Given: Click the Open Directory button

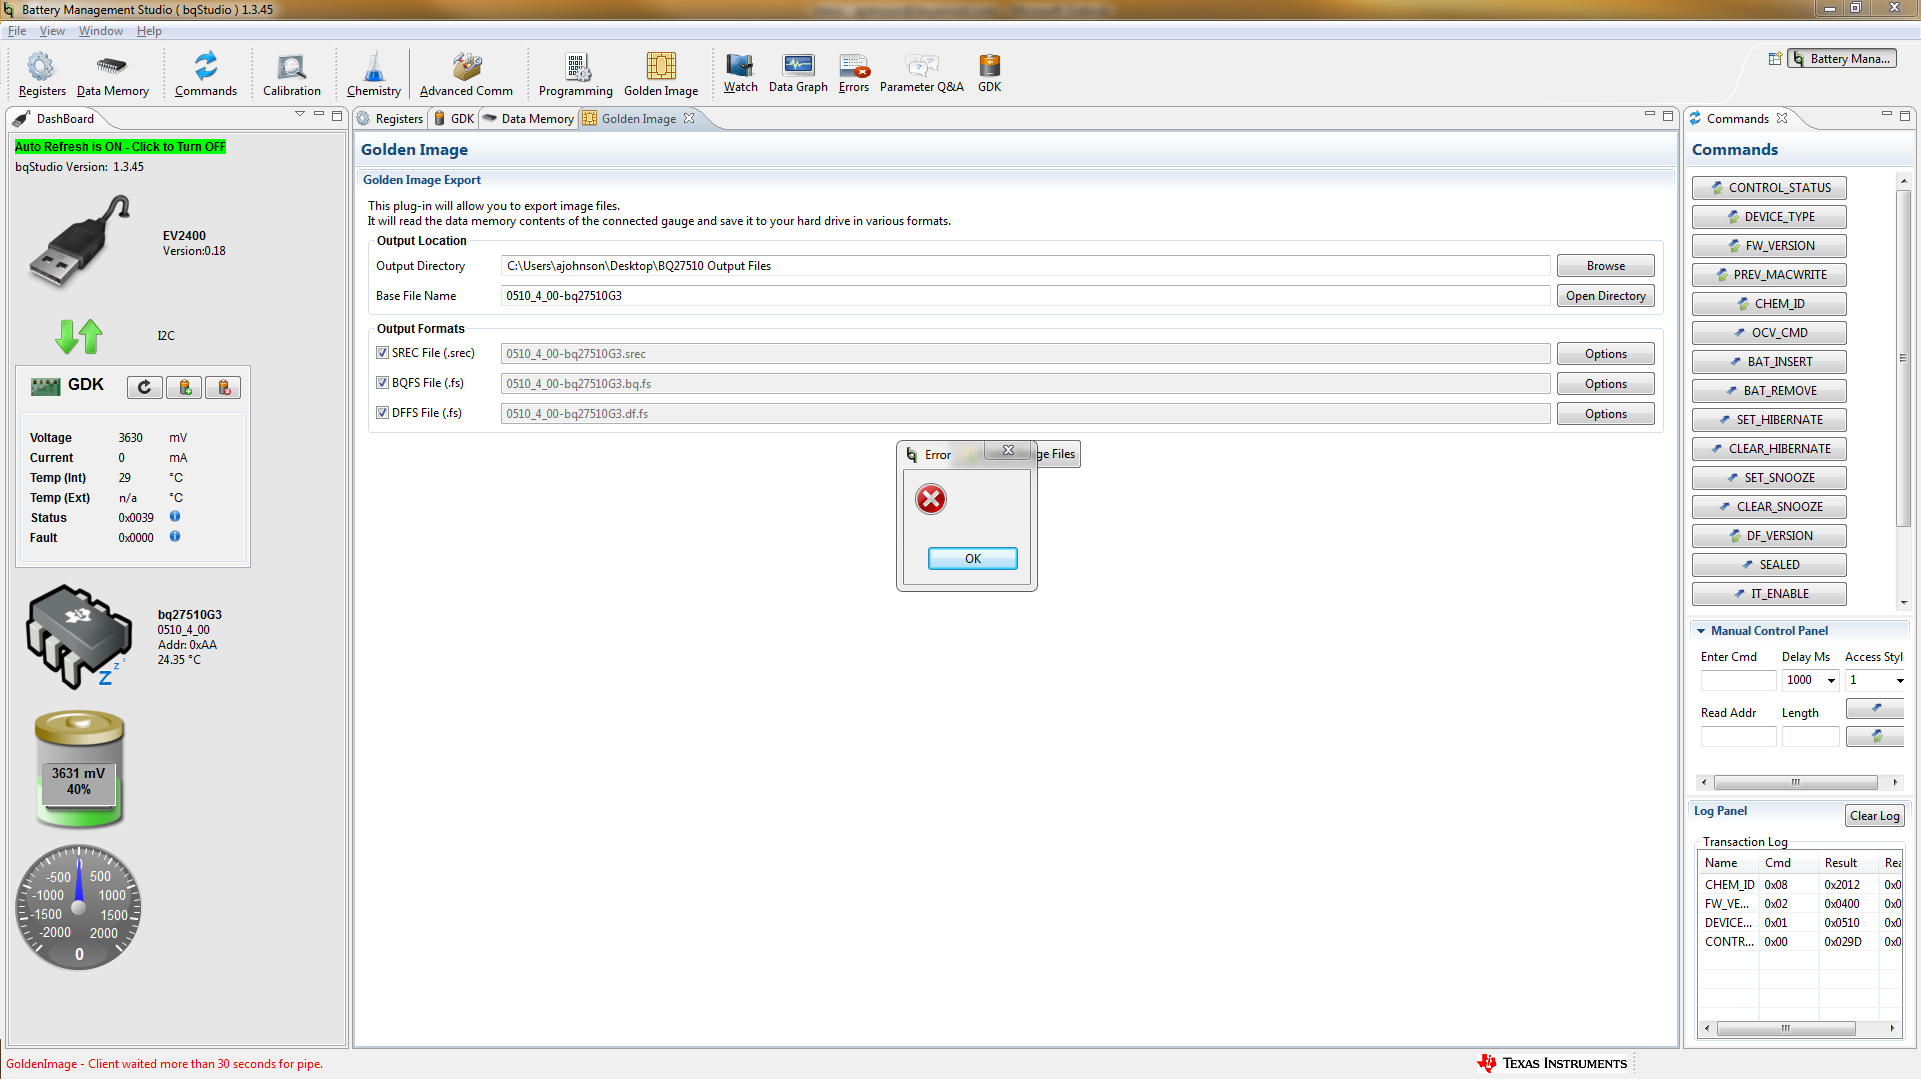Looking at the screenshot, I should (x=1605, y=296).
